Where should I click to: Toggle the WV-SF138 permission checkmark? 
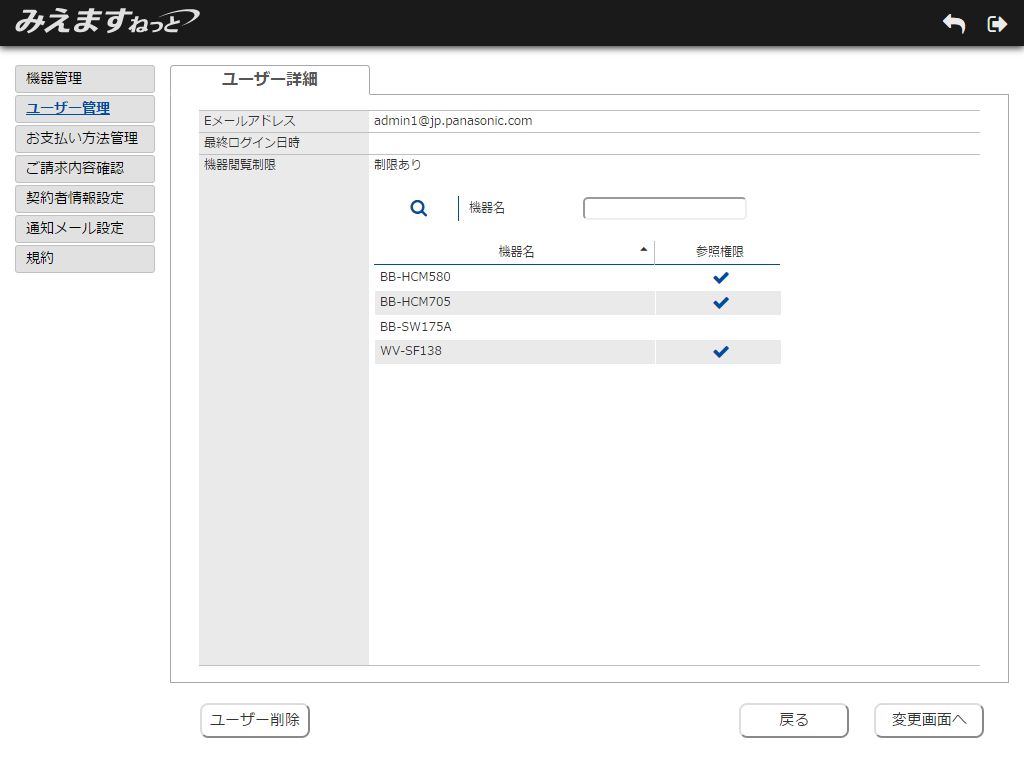click(720, 351)
